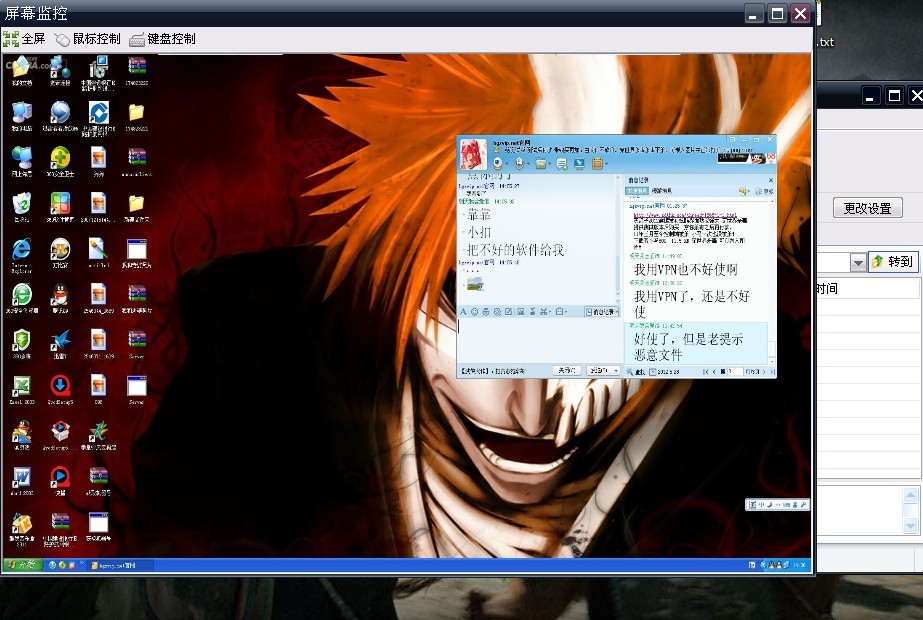
Task: Click the received image thumbnail in chat
Action: pyautogui.click(x=475, y=284)
